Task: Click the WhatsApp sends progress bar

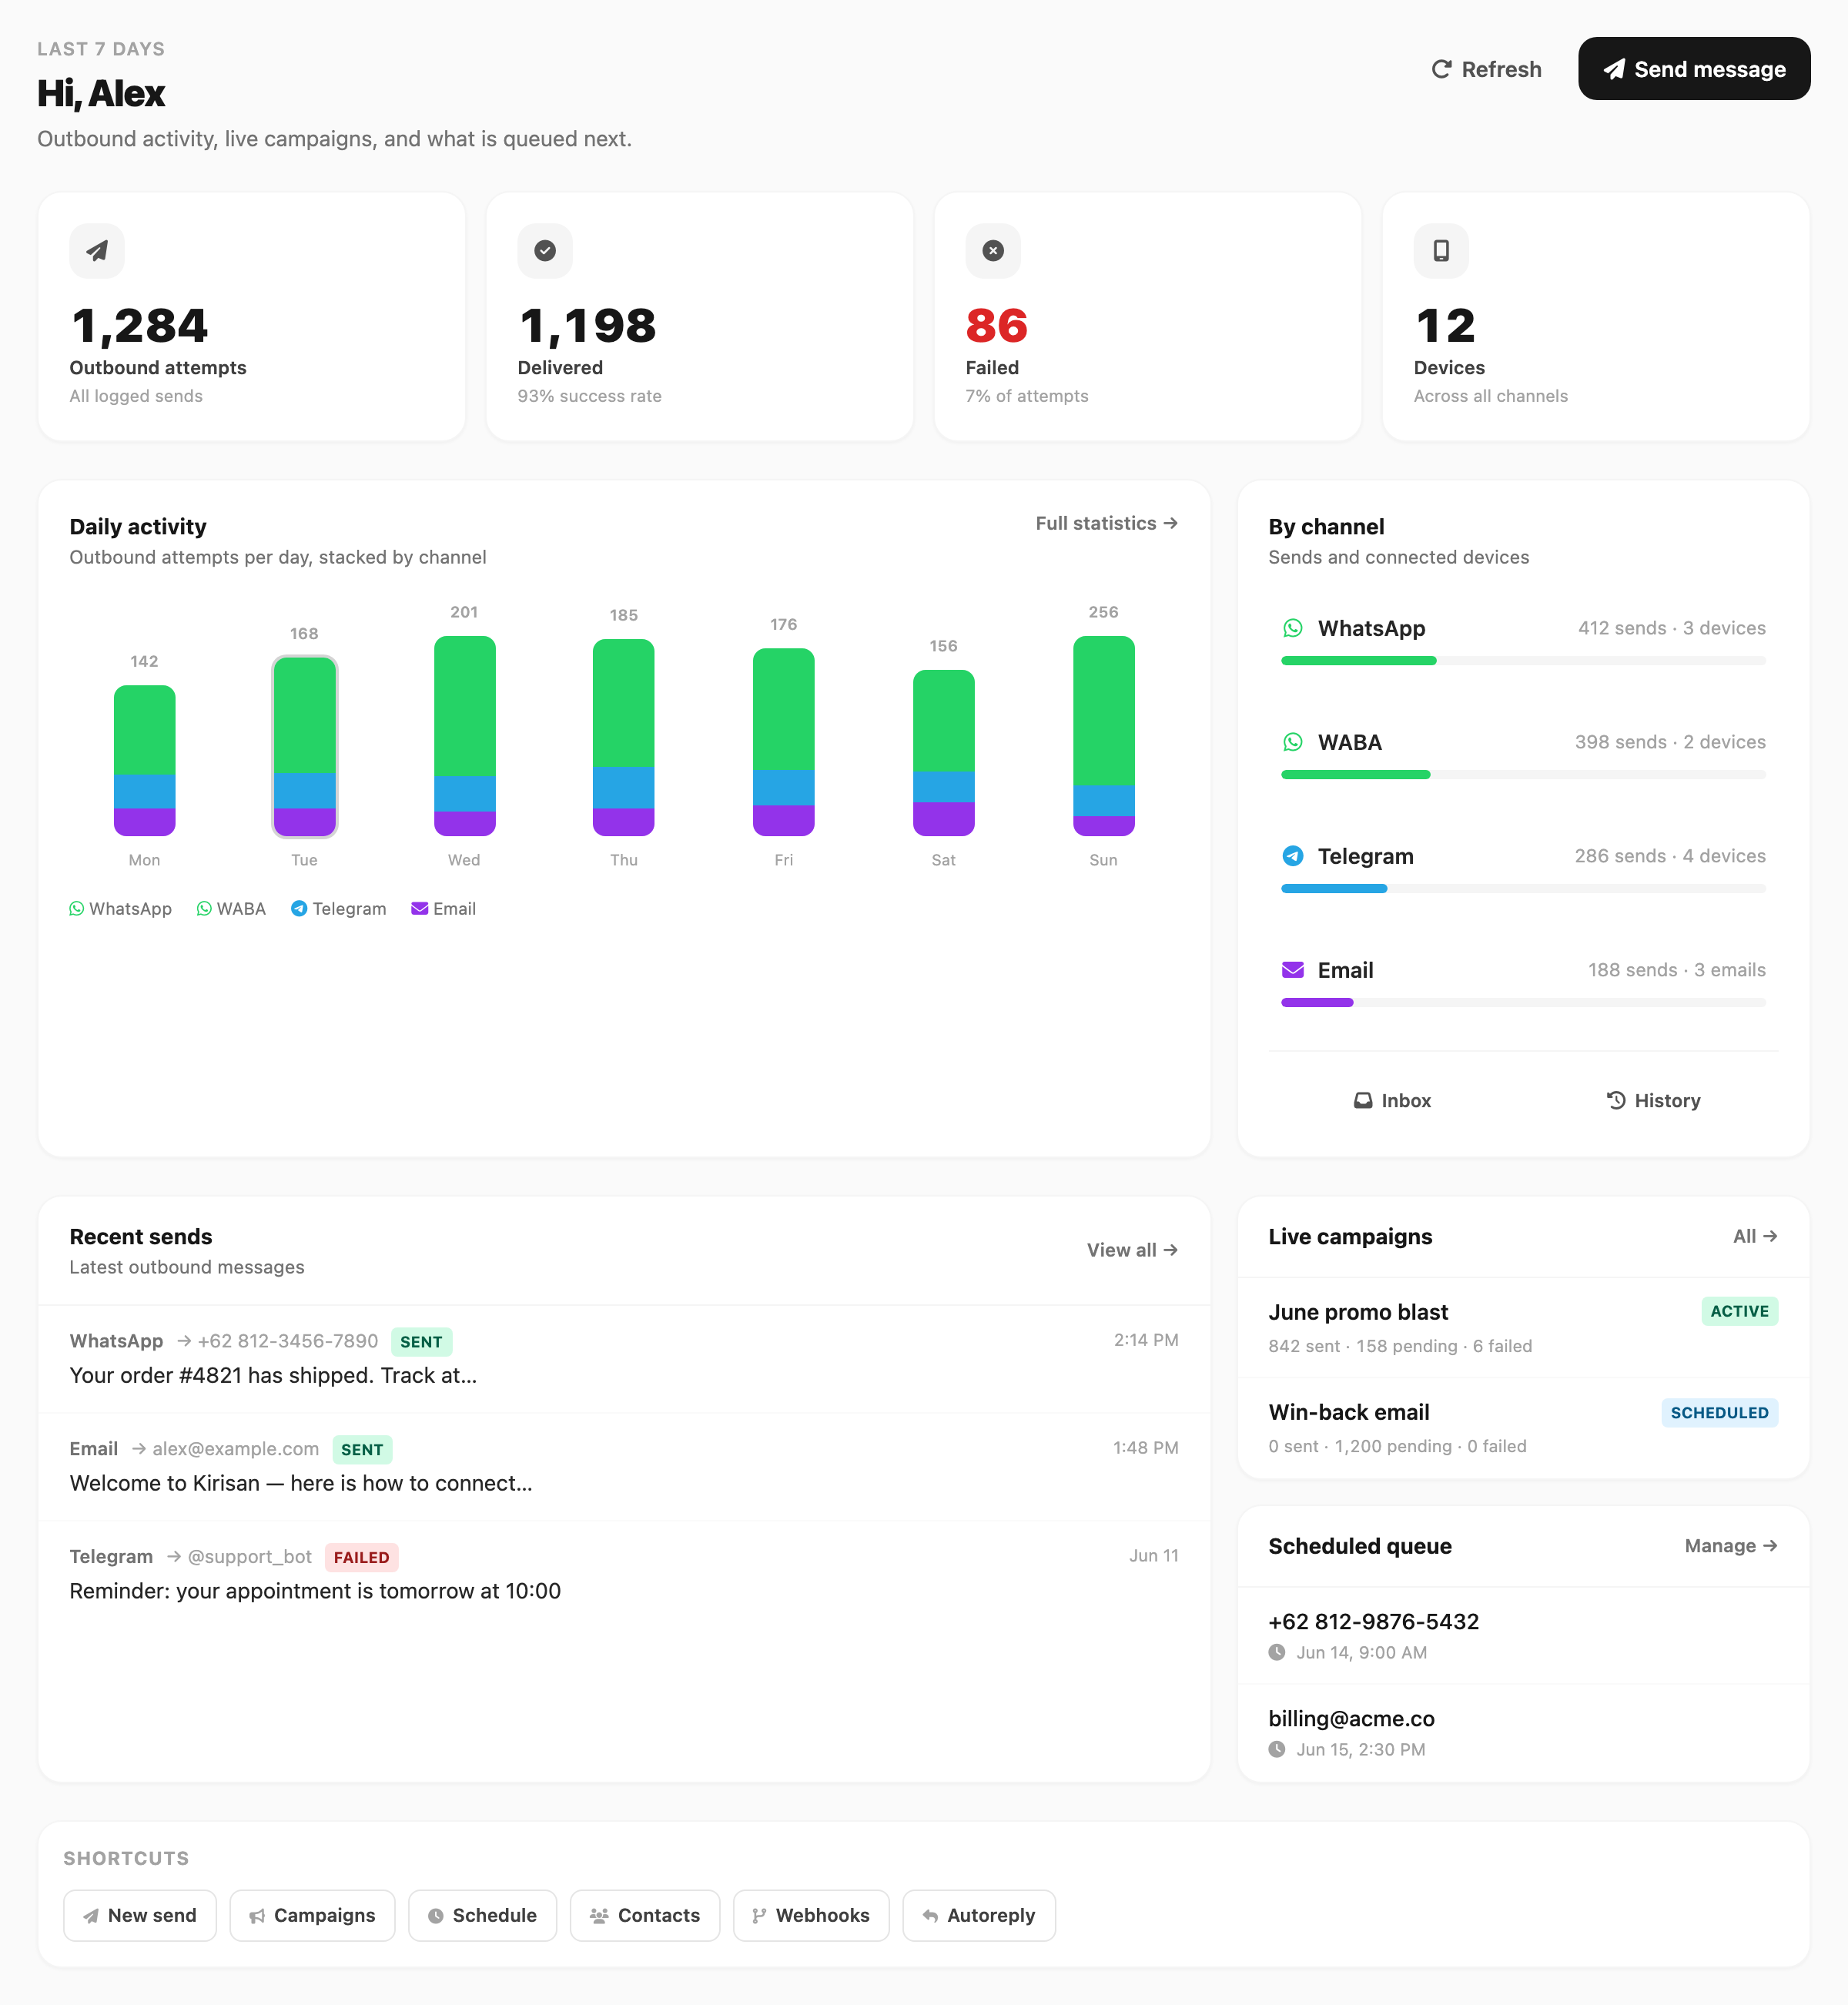Action: (x=1523, y=661)
